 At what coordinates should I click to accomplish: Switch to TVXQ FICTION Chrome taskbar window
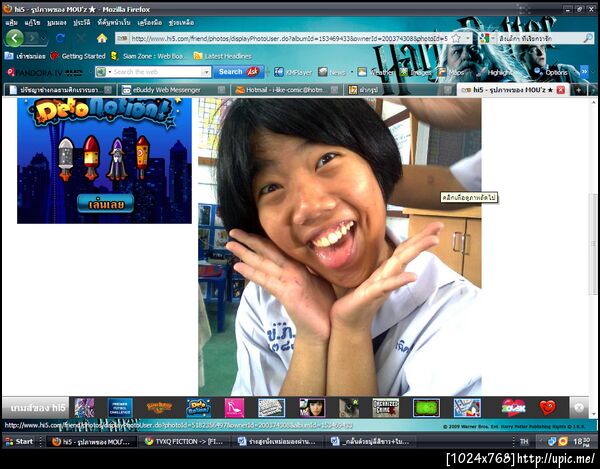tap(185, 441)
